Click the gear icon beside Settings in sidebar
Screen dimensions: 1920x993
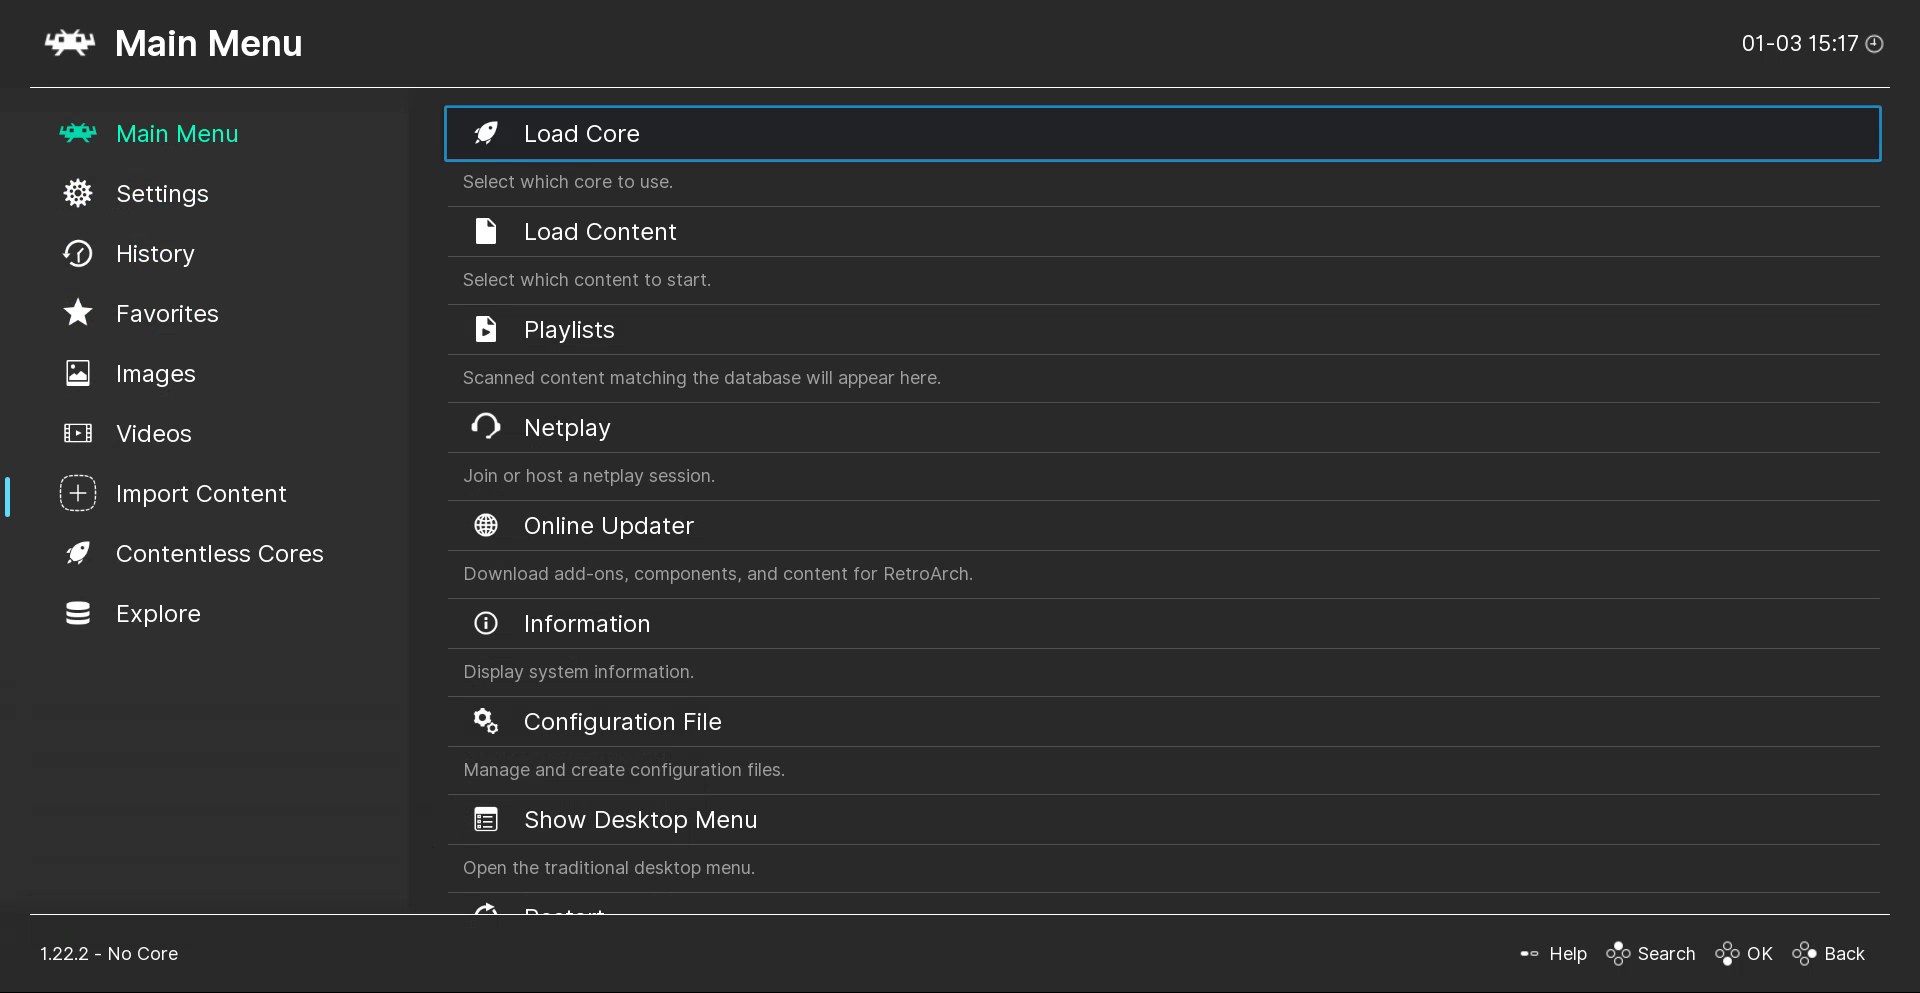pyautogui.click(x=78, y=193)
